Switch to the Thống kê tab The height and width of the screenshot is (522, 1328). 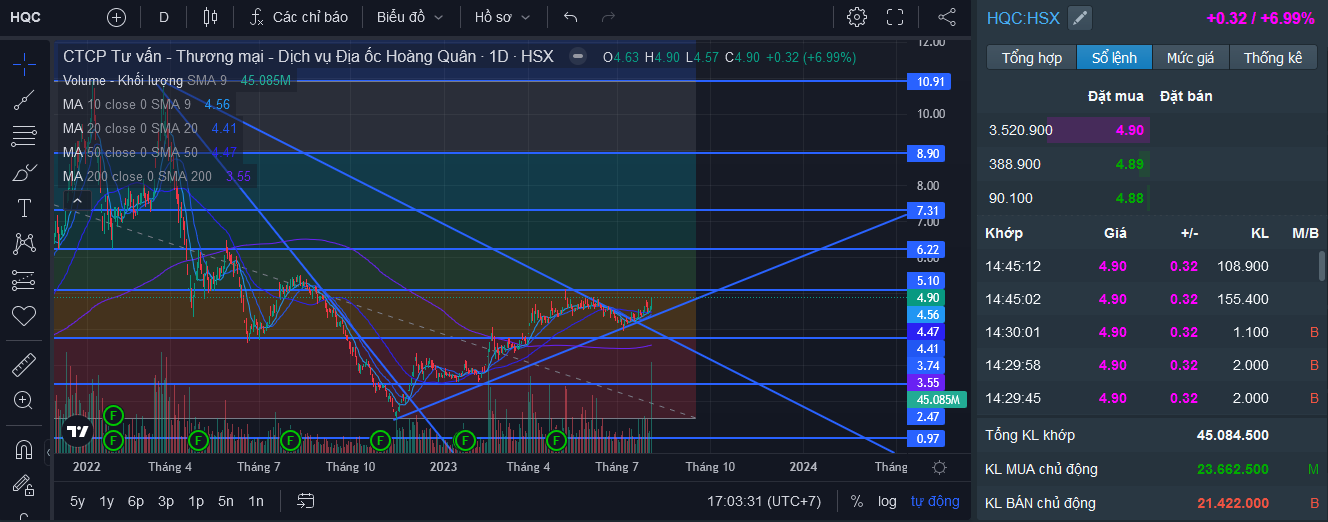pyautogui.click(x=1273, y=58)
